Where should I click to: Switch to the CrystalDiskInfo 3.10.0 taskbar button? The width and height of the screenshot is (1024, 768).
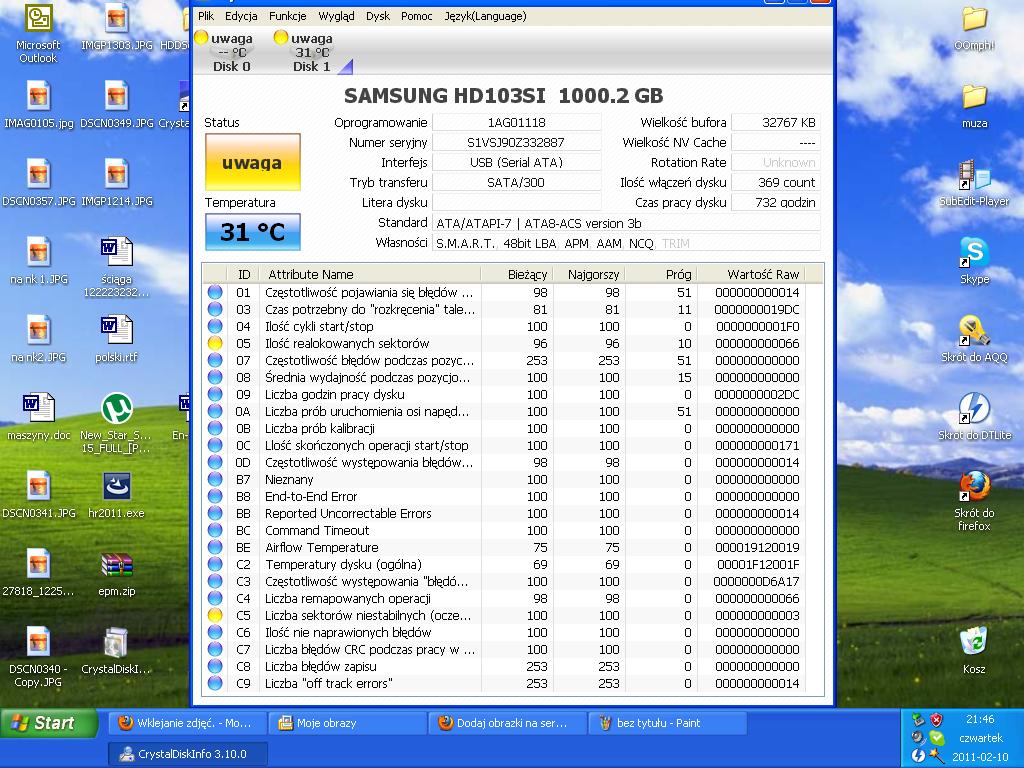coord(187,754)
